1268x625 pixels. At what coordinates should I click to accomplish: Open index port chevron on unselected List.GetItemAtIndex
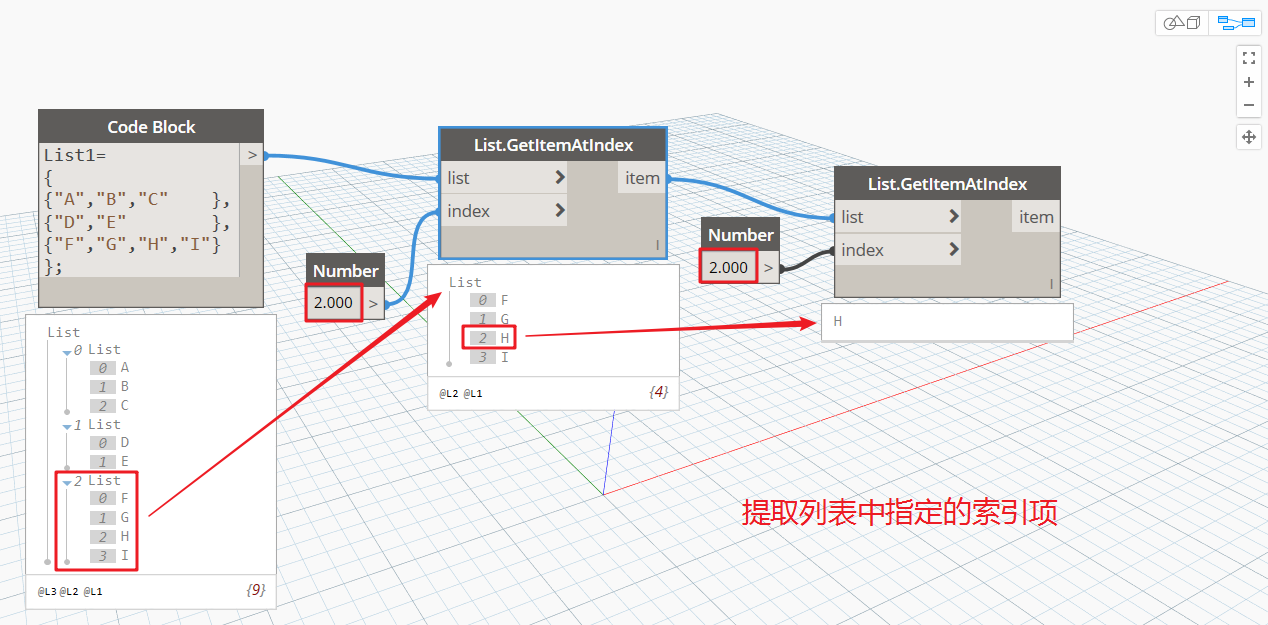point(954,250)
